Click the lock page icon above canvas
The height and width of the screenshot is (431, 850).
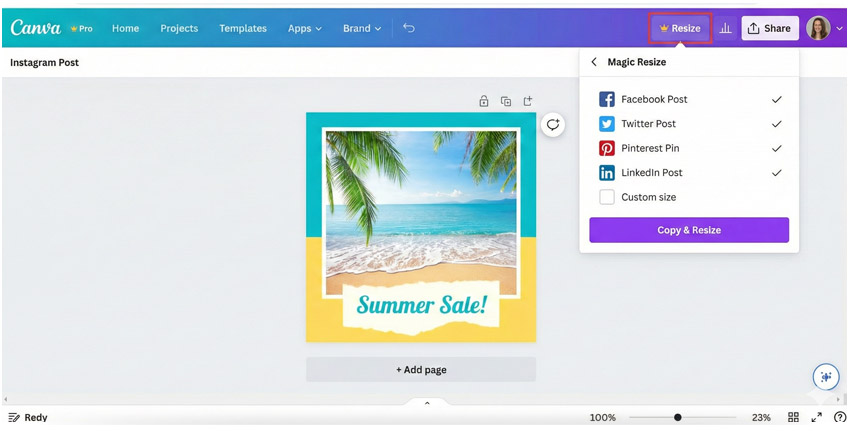[484, 101]
